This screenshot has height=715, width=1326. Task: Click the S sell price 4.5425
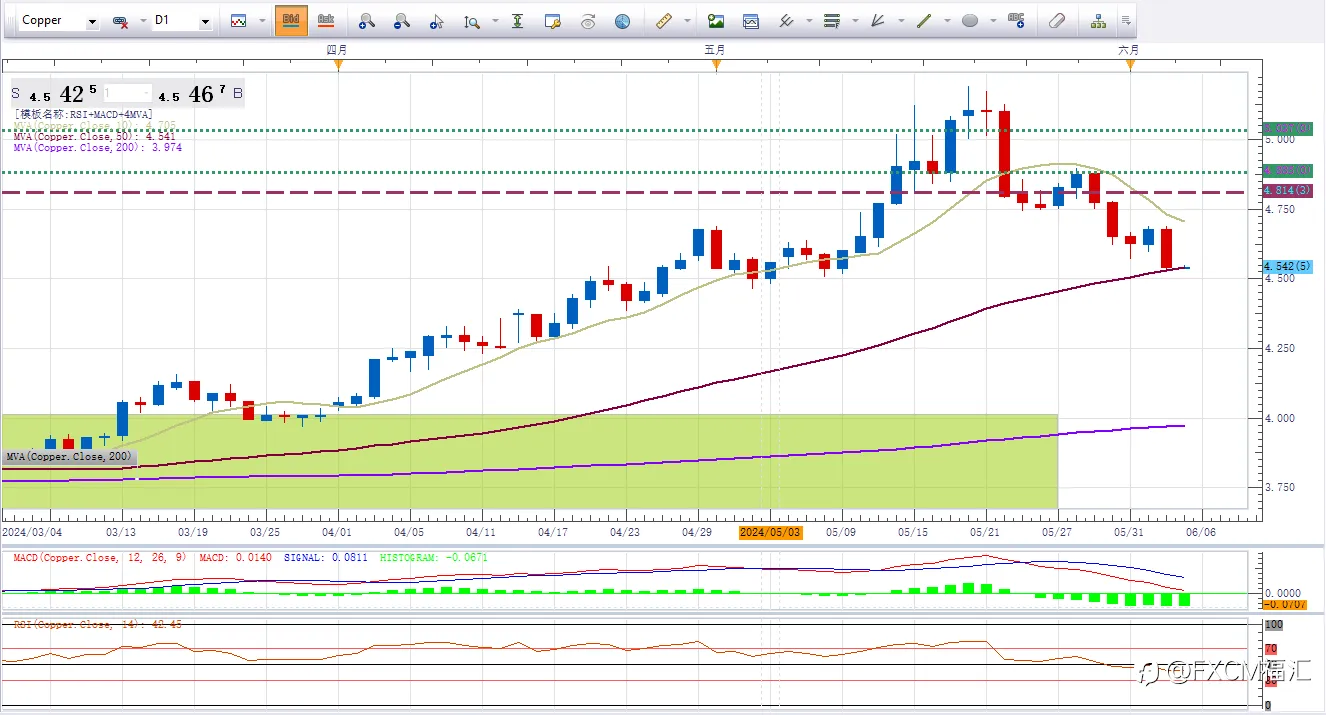(x=57, y=94)
